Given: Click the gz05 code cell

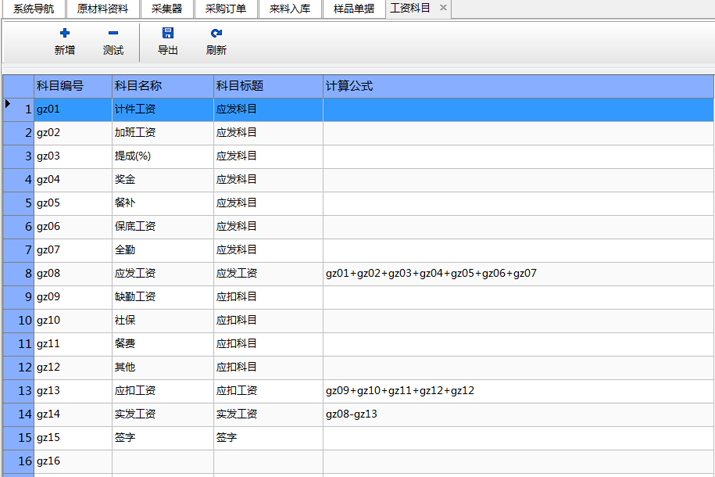Looking at the screenshot, I should [73, 203].
